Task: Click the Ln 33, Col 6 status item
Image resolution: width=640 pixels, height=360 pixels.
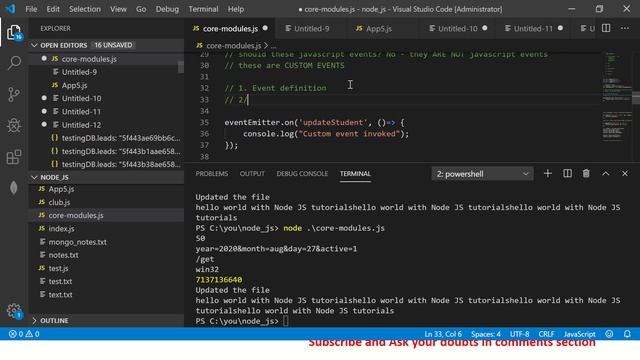Action: point(443,334)
